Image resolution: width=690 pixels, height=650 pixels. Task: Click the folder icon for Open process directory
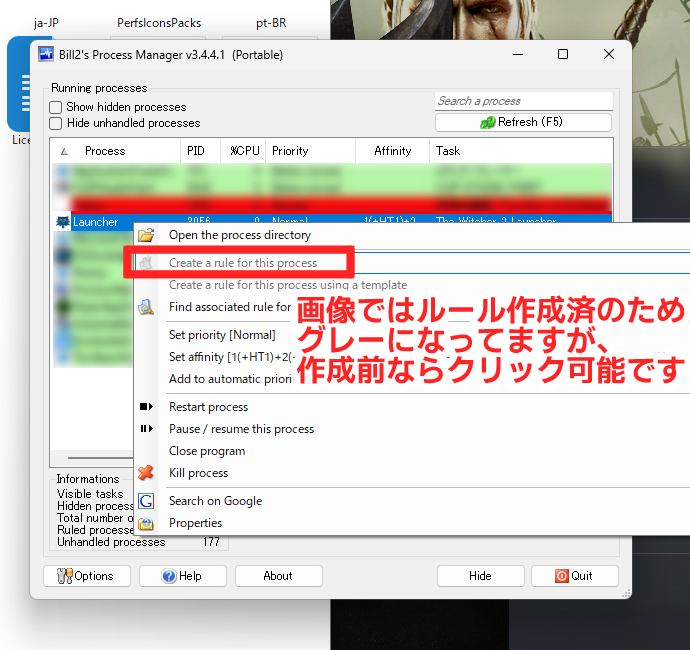(x=146, y=235)
